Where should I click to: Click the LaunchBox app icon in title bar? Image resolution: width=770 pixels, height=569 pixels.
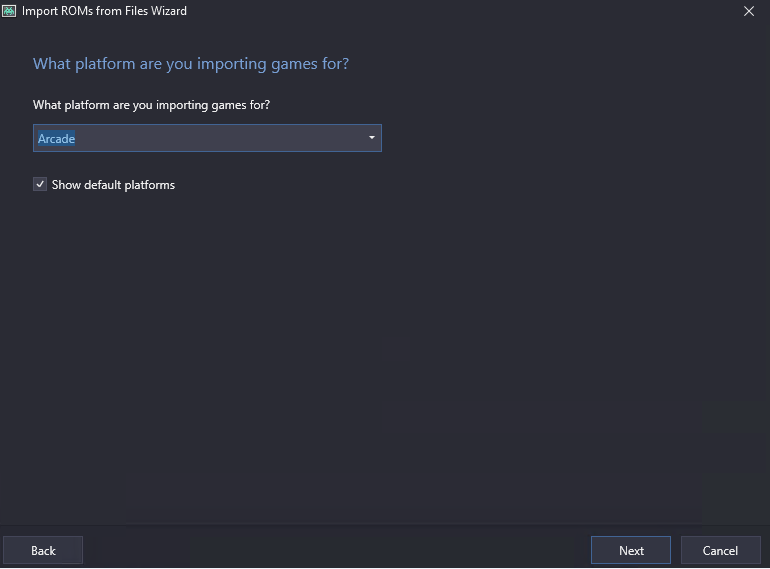click(x=9, y=11)
